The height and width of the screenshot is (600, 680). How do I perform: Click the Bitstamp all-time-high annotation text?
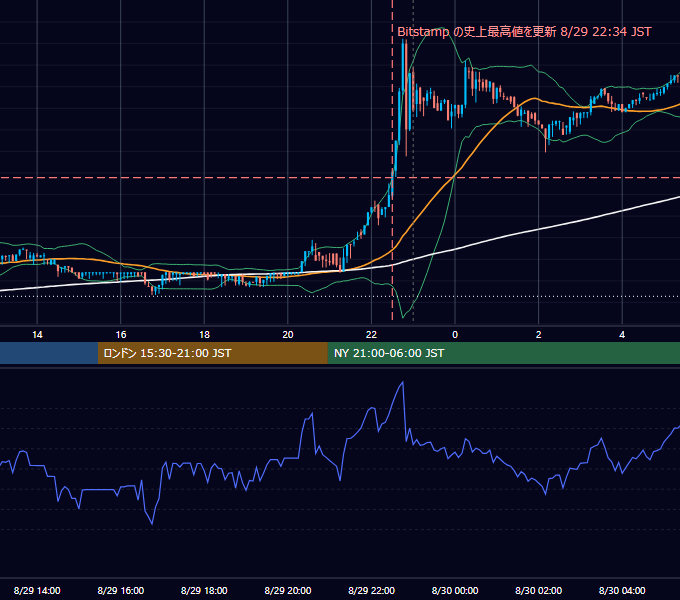[524, 32]
